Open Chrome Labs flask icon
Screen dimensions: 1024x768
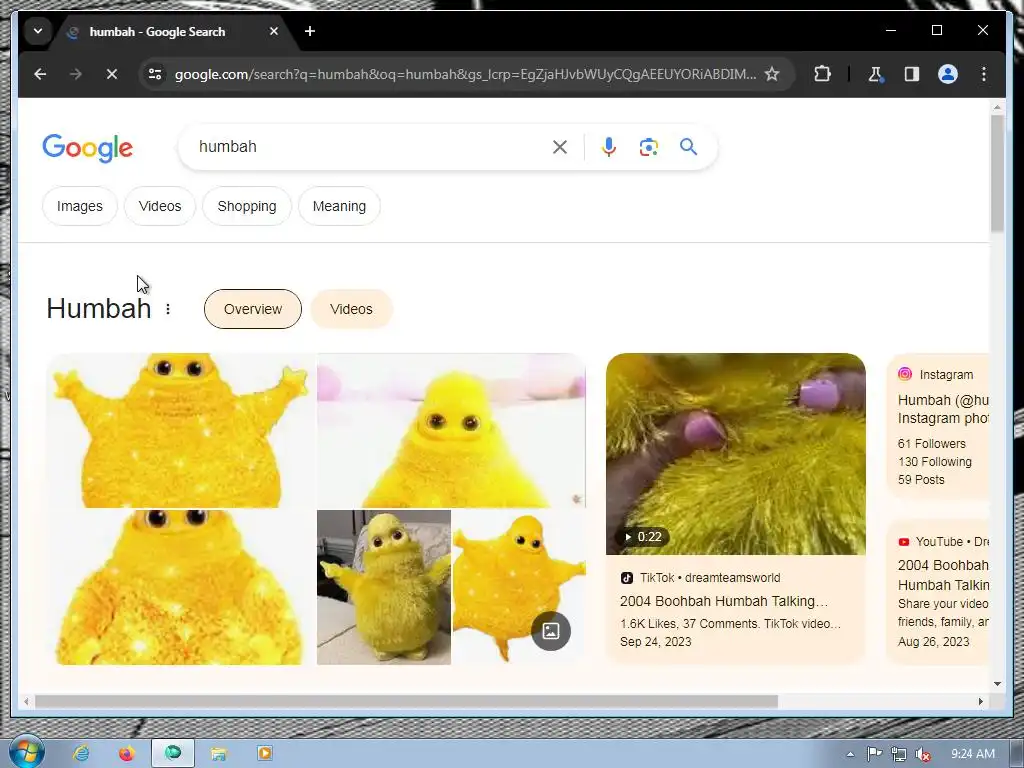875,74
